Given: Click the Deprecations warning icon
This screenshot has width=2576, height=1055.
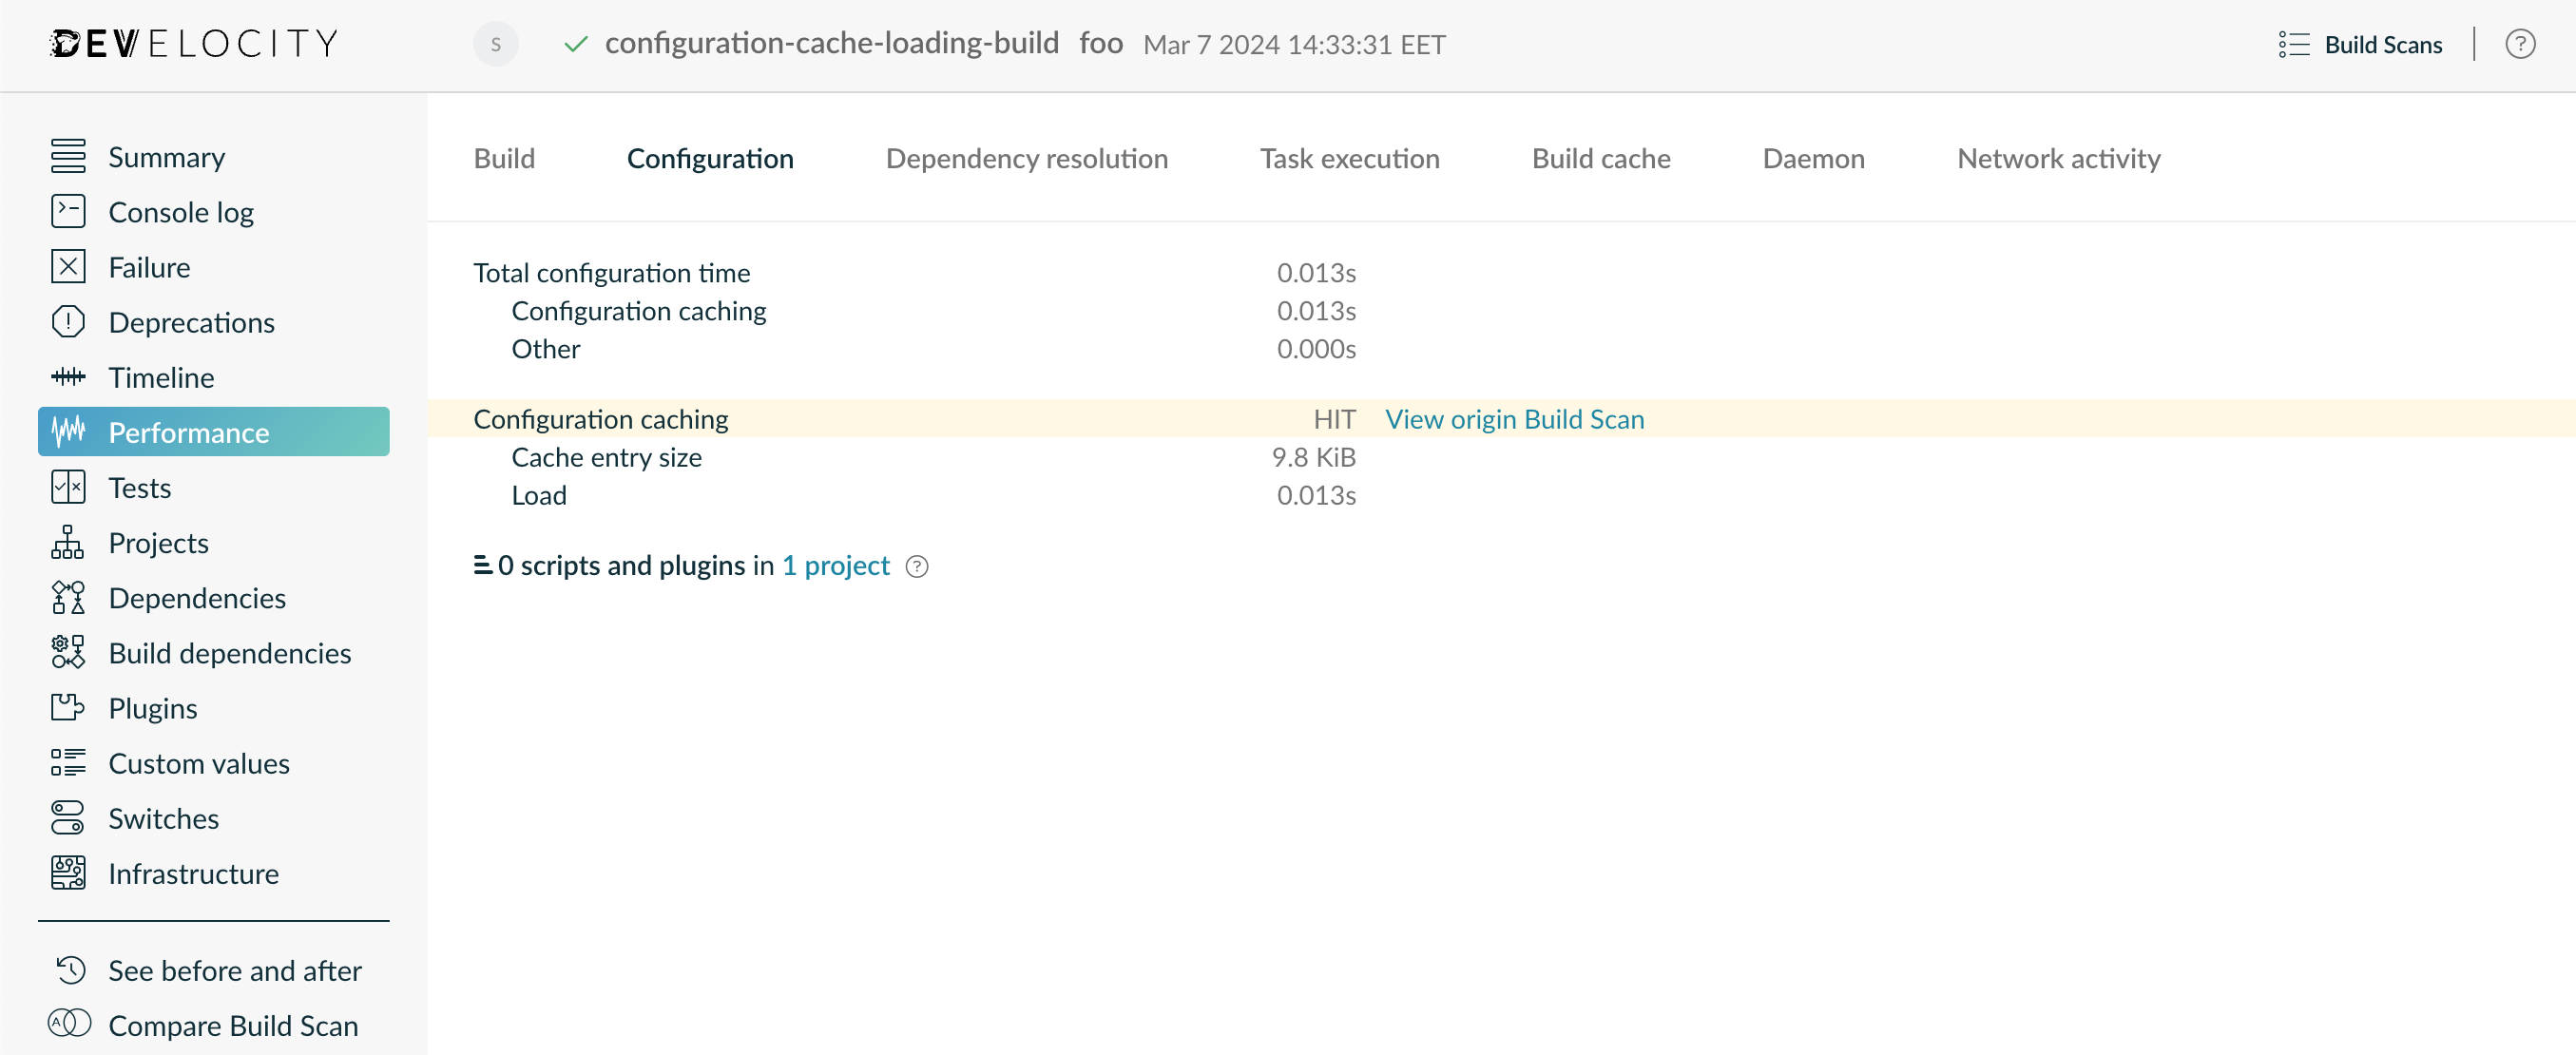Looking at the screenshot, I should point(68,322).
